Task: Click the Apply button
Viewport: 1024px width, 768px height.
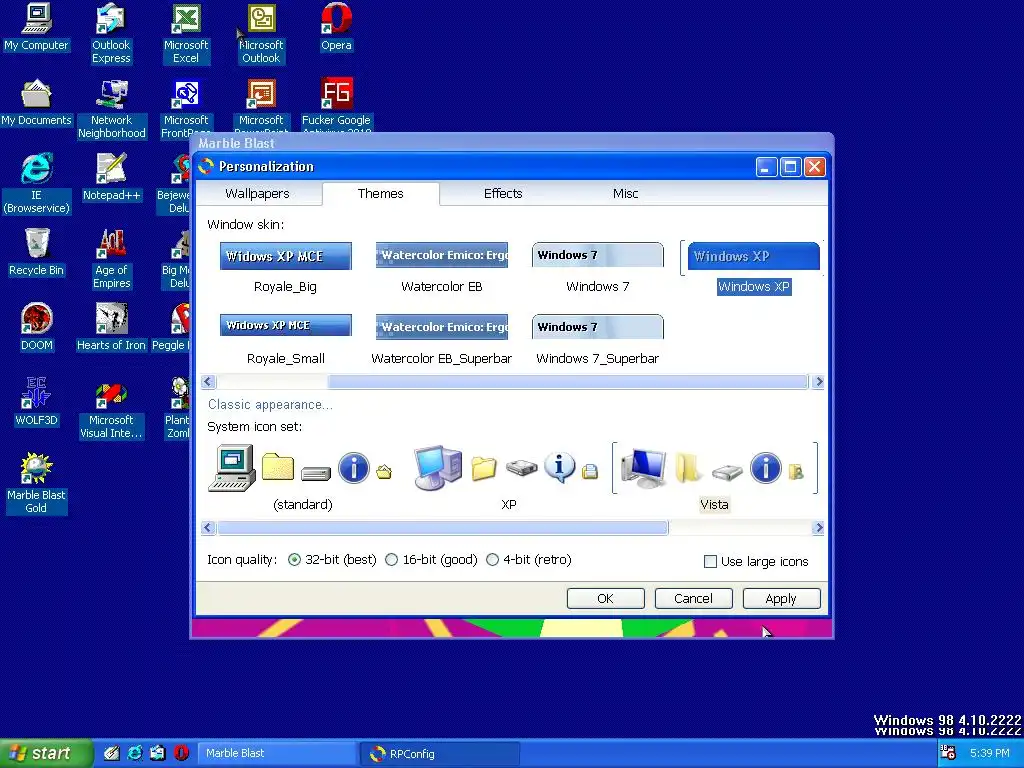Action: click(x=781, y=598)
